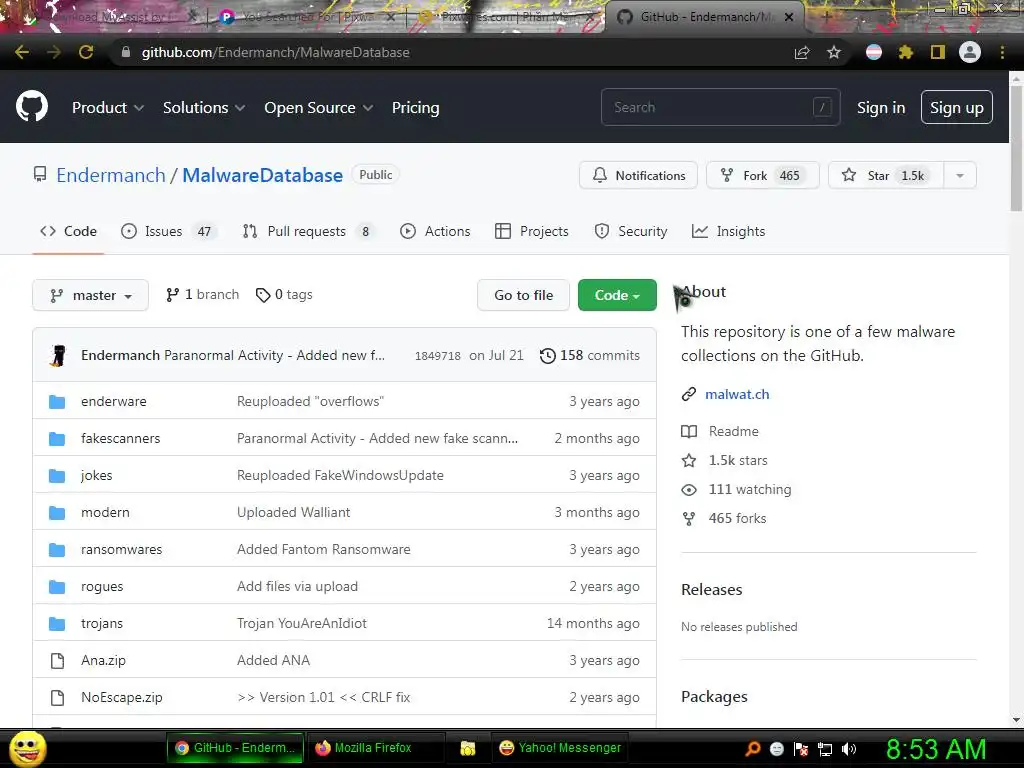This screenshot has height=768, width=1024.
Task: Open the 1 branch link
Action: coord(202,295)
